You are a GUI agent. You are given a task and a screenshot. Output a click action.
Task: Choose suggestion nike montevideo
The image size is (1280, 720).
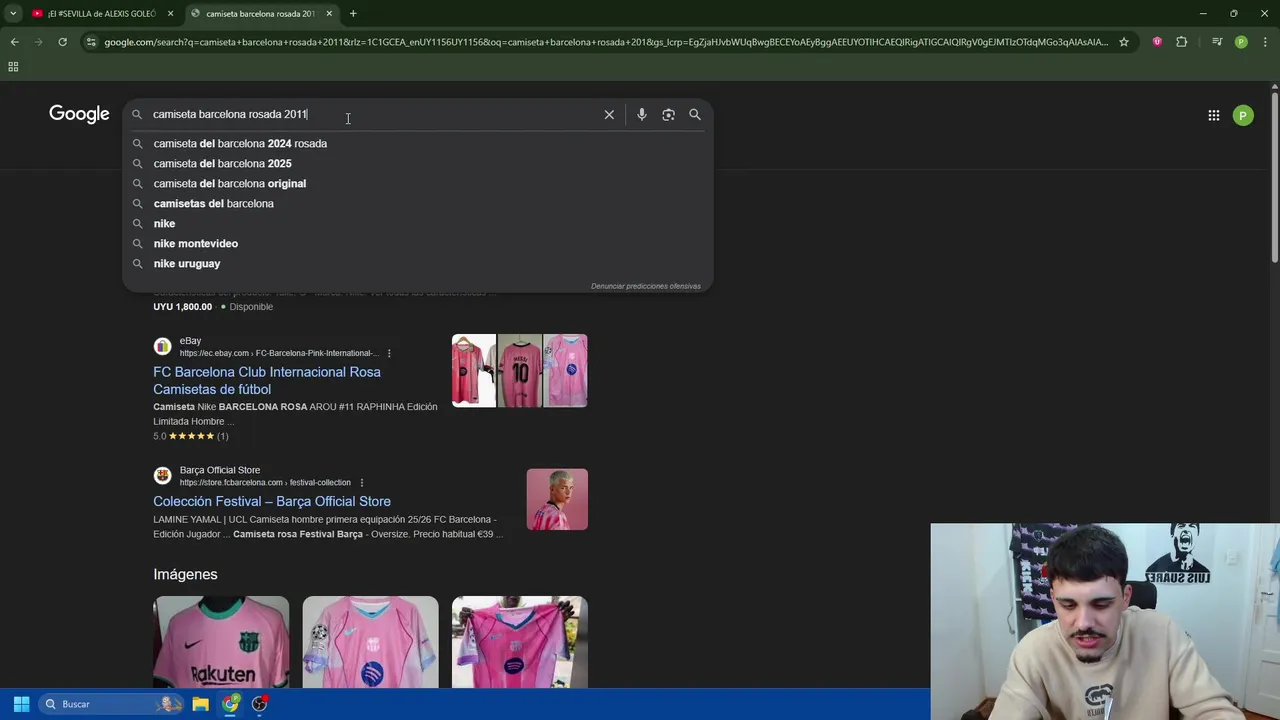coord(195,243)
